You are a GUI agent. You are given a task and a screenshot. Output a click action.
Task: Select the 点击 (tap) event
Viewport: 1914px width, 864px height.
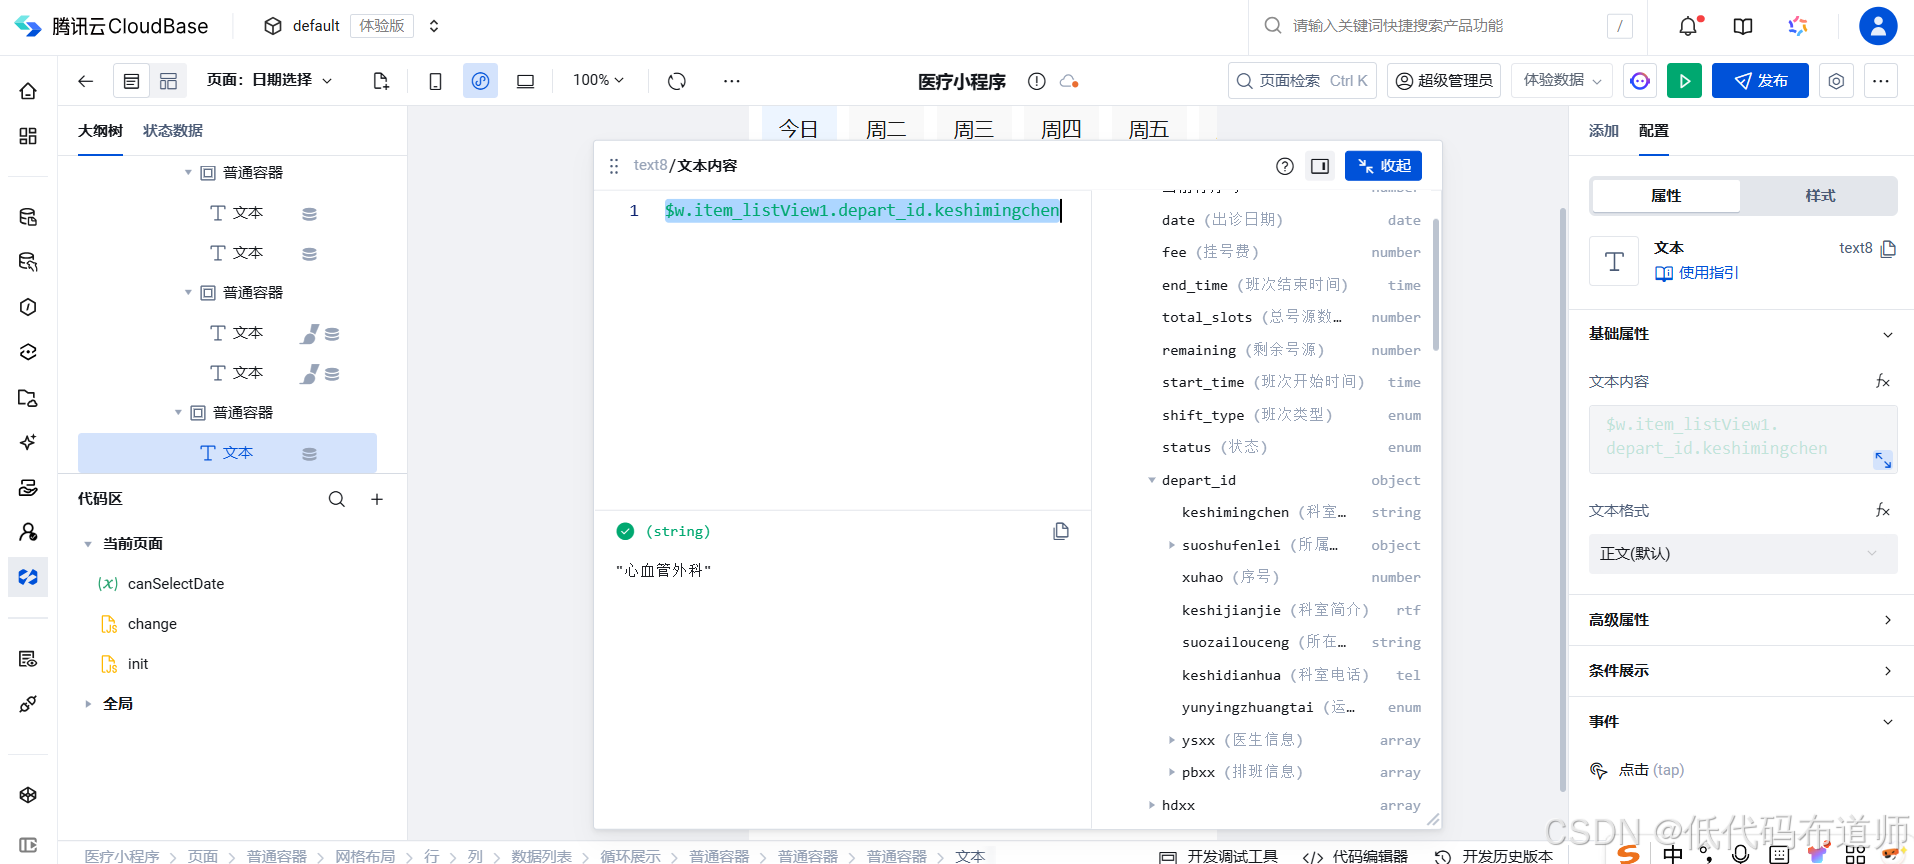click(1651, 770)
